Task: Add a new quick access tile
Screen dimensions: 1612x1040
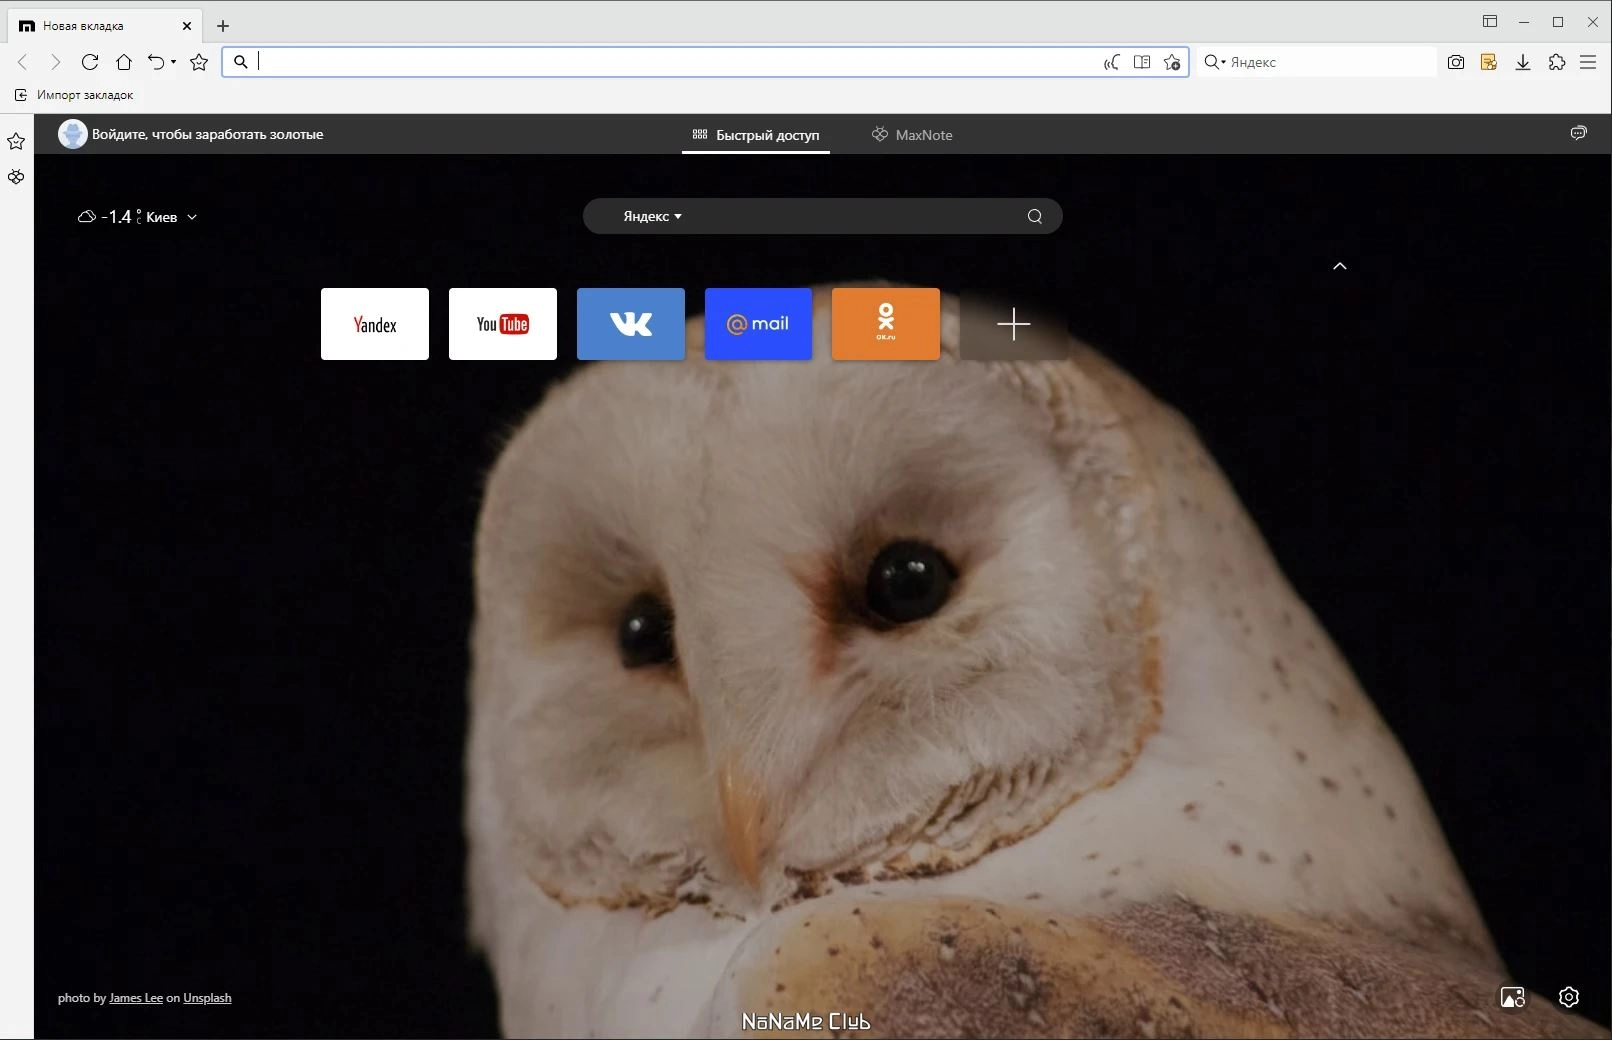Action: [x=1014, y=324]
